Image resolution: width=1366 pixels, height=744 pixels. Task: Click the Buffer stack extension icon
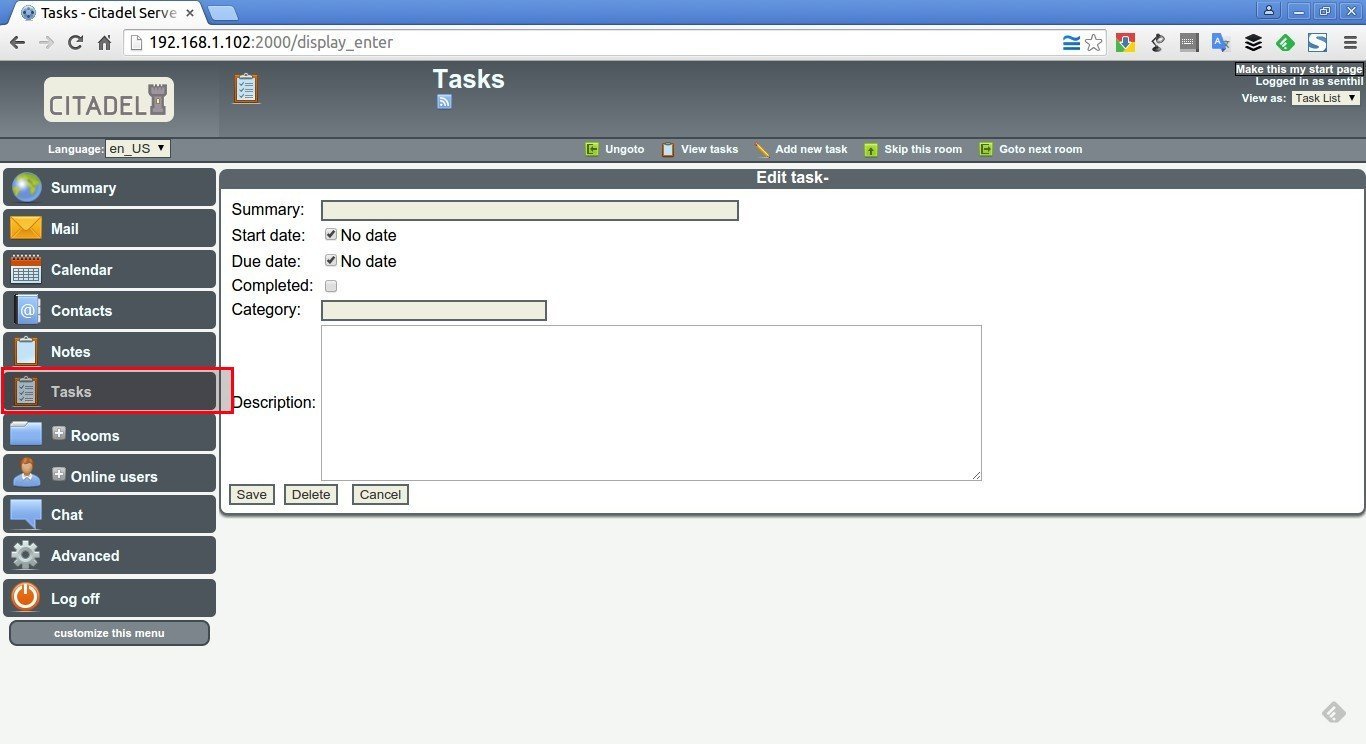1253,42
